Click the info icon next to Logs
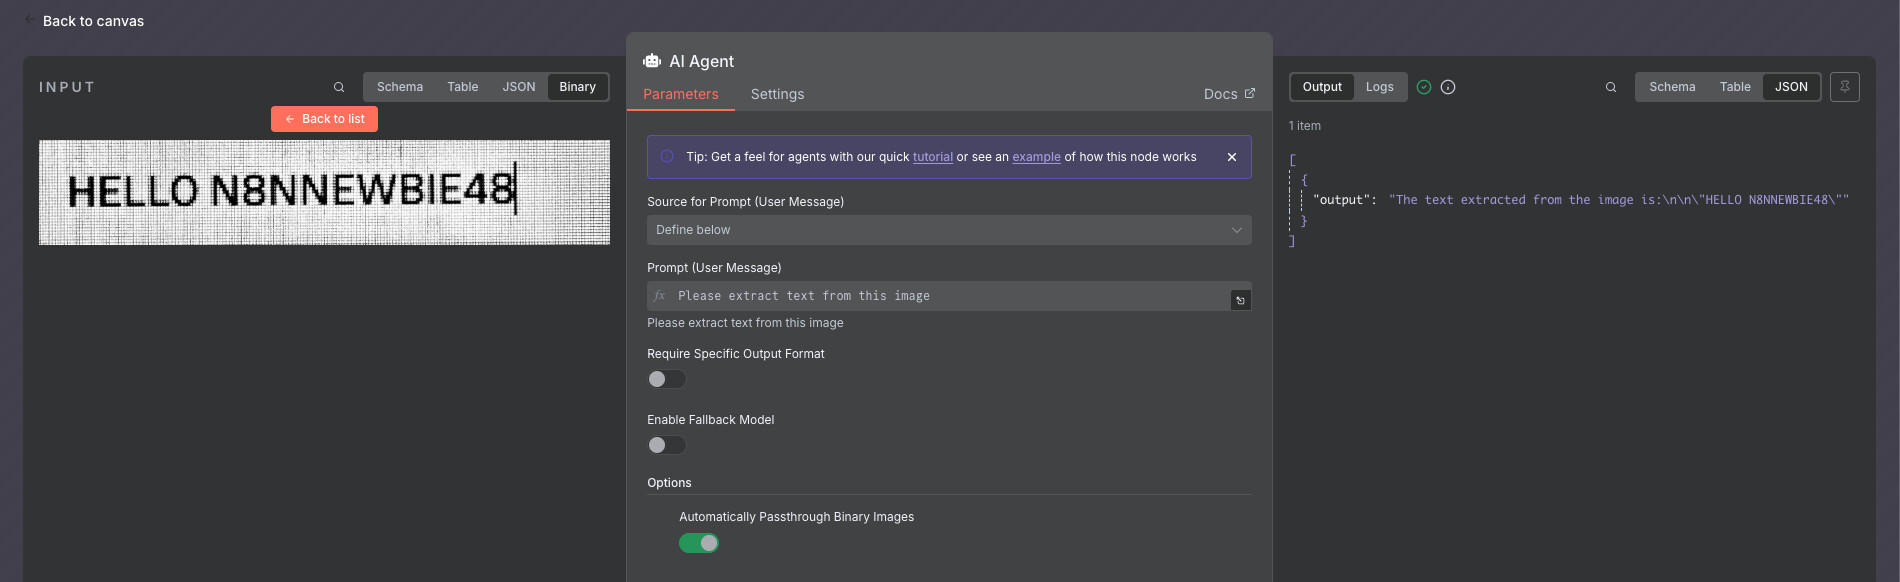 click(1448, 87)
